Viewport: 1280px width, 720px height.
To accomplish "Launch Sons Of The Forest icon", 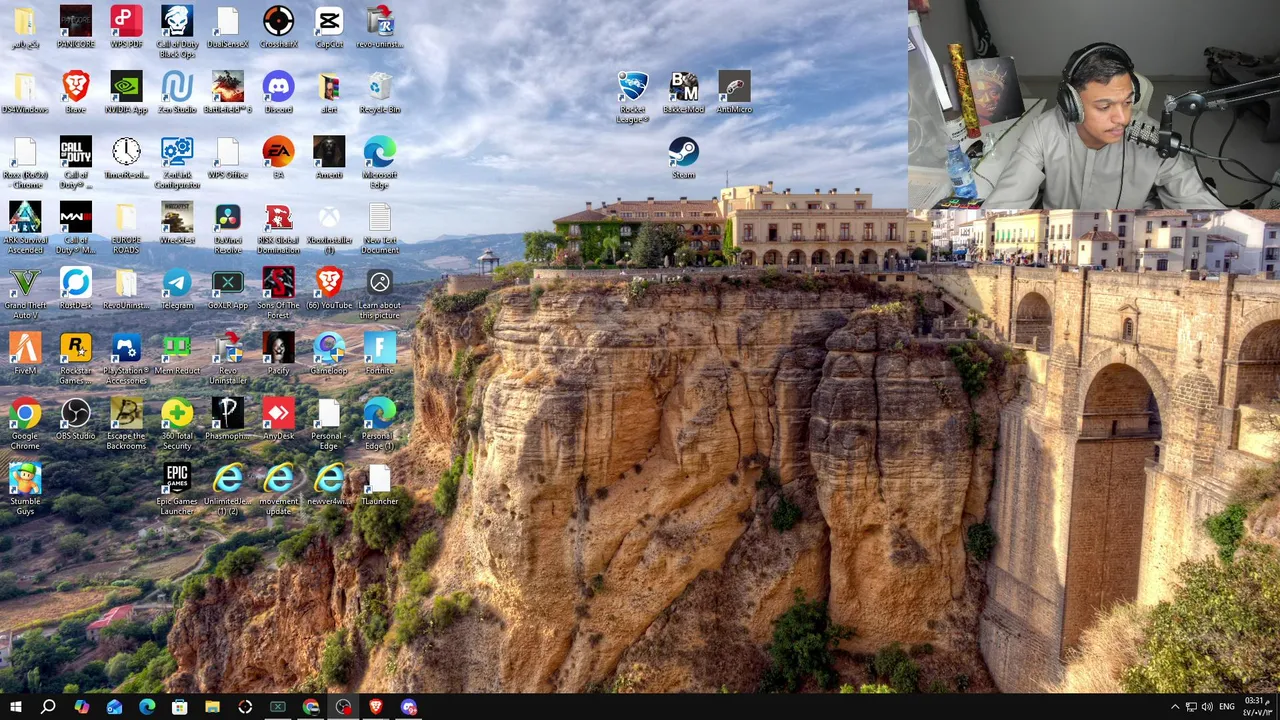I will click(x=278, y=292).
